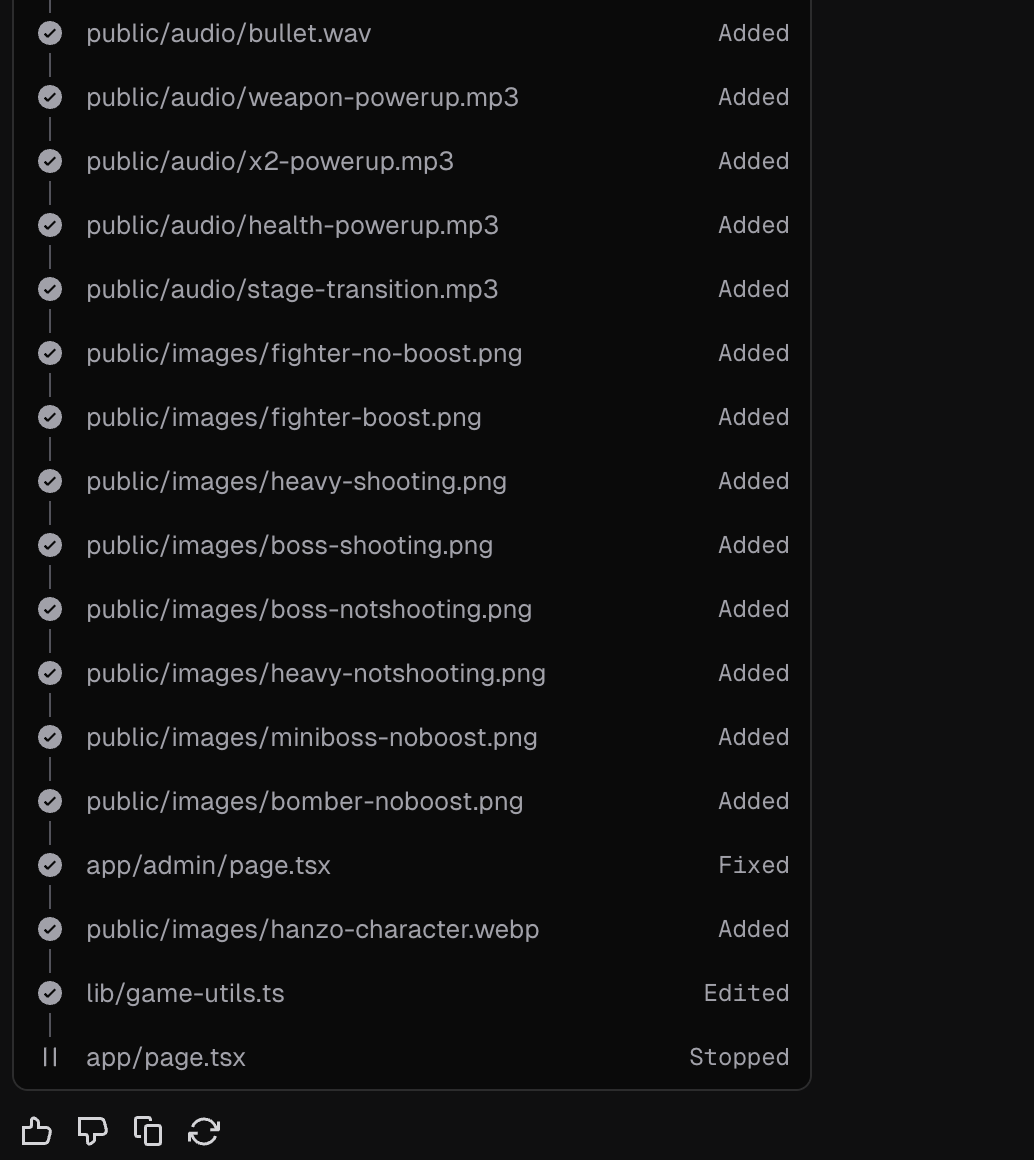This screenshot has width=1034, height=1160.
Task: Open public/audio/x2-powerup.mp3 file entry
Action: pyautogui.click(x=270, y=161)
